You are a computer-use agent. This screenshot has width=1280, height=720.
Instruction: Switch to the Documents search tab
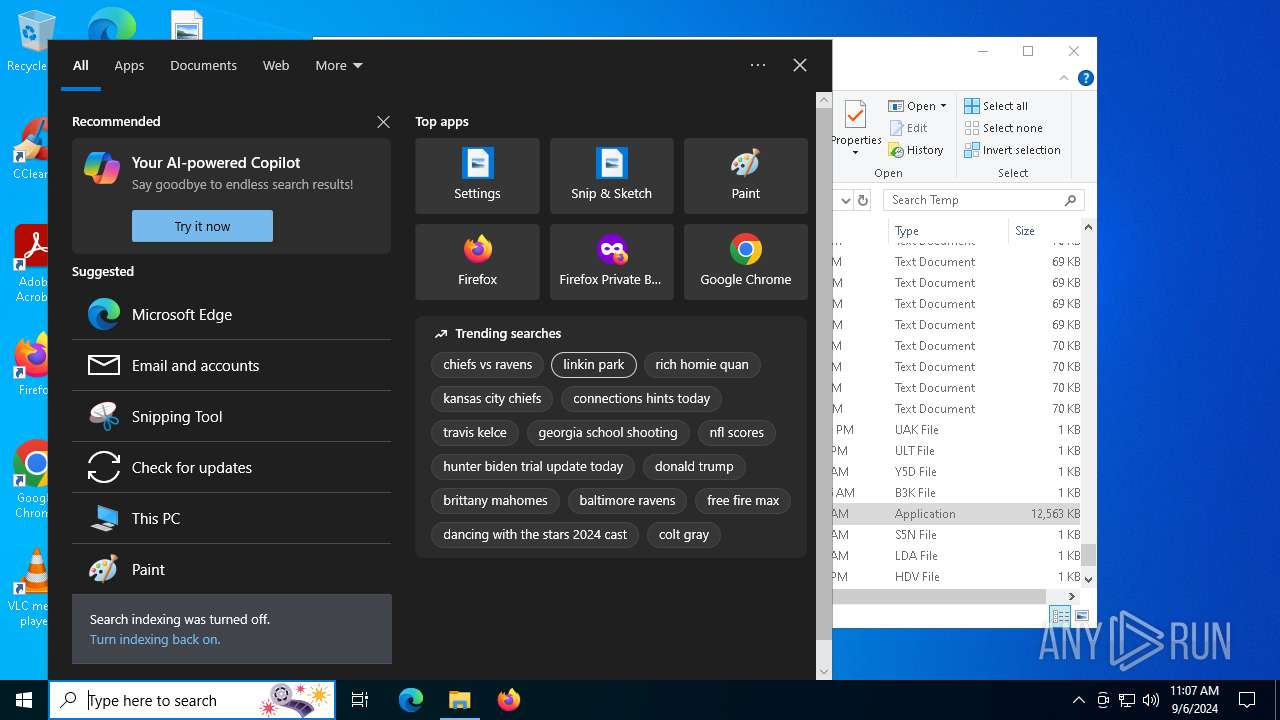(203, 65)
